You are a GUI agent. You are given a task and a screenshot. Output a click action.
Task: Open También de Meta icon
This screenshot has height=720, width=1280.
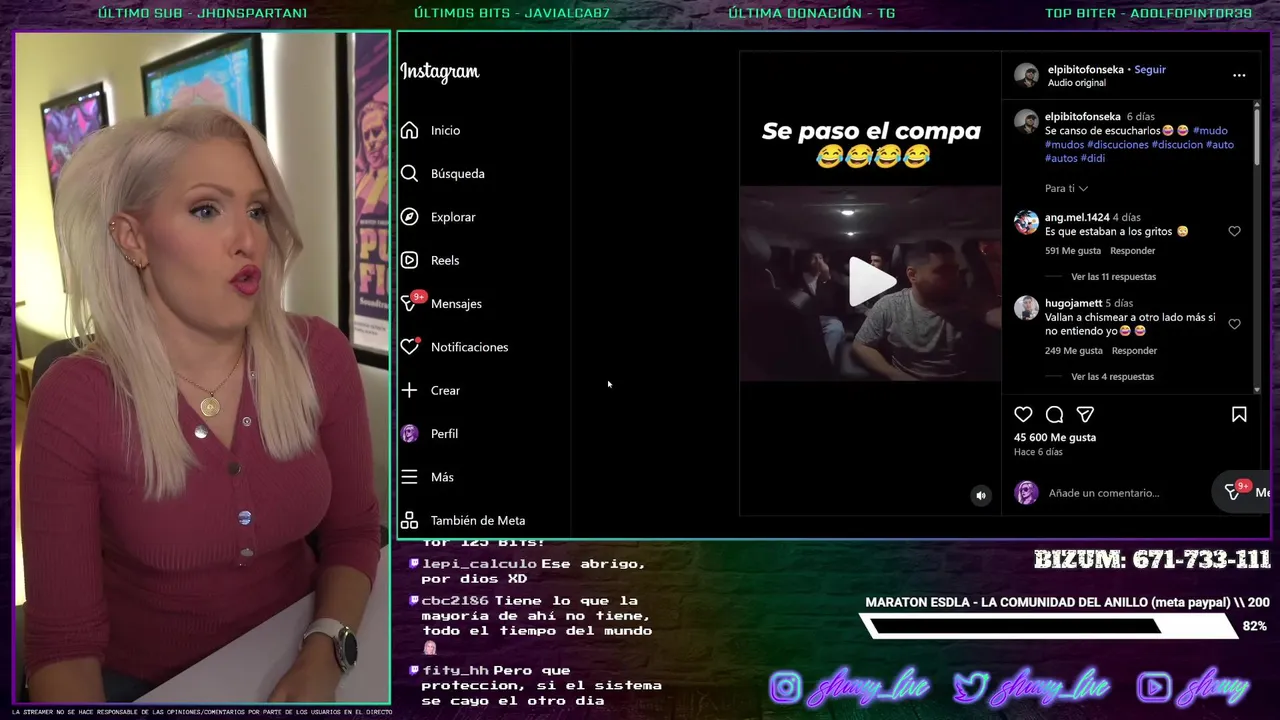tap(409, 520)
